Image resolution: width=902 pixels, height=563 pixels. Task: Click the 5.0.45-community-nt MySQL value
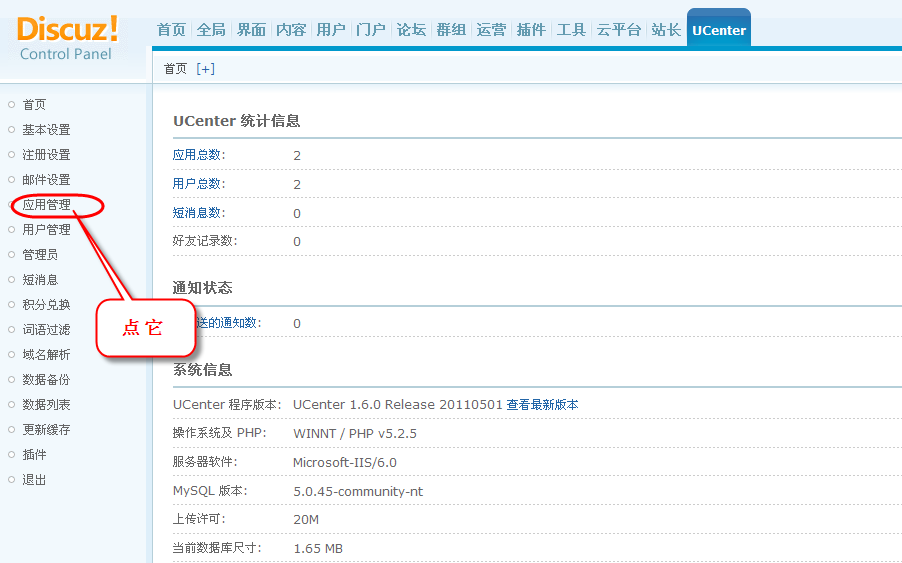click(x=358, y=492)
